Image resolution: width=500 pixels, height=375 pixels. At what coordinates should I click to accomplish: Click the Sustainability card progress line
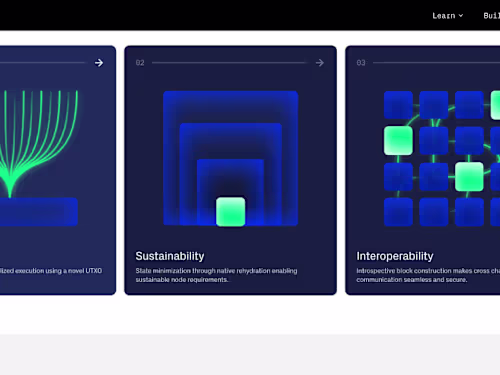tap(229, 63)
